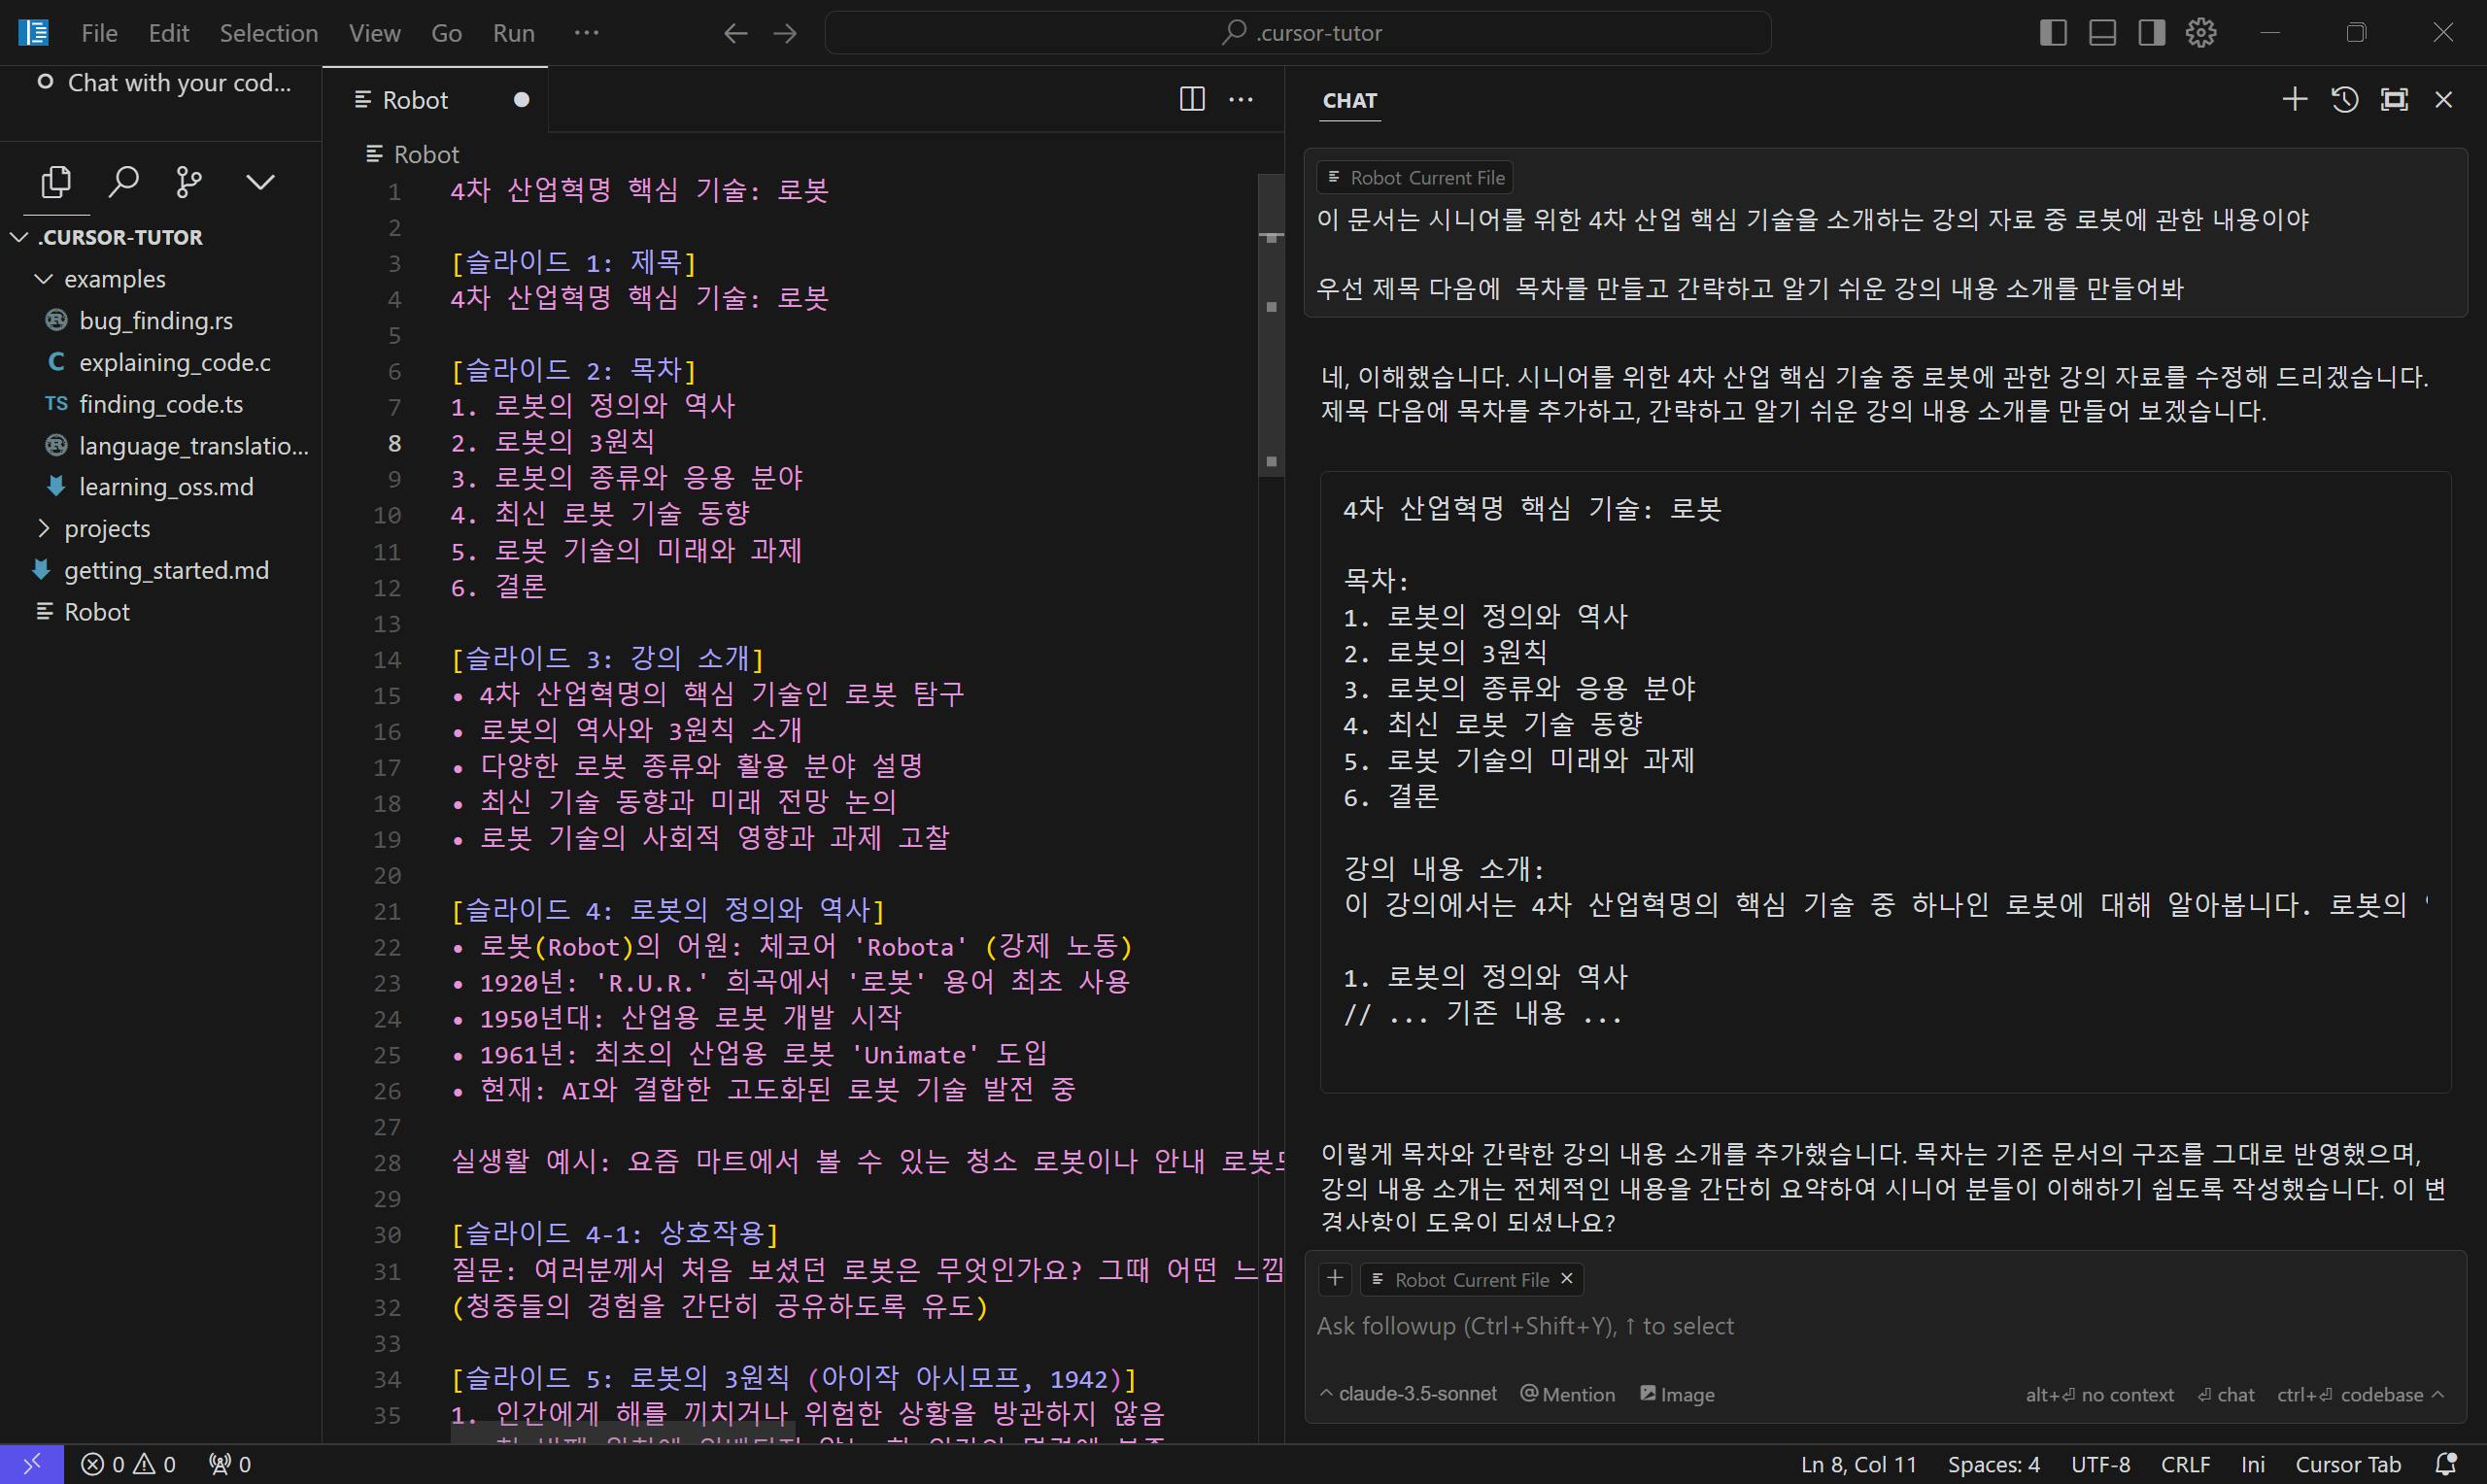Start a new chat with plus icon
2487x1484 pixels.
[2295, 100]
